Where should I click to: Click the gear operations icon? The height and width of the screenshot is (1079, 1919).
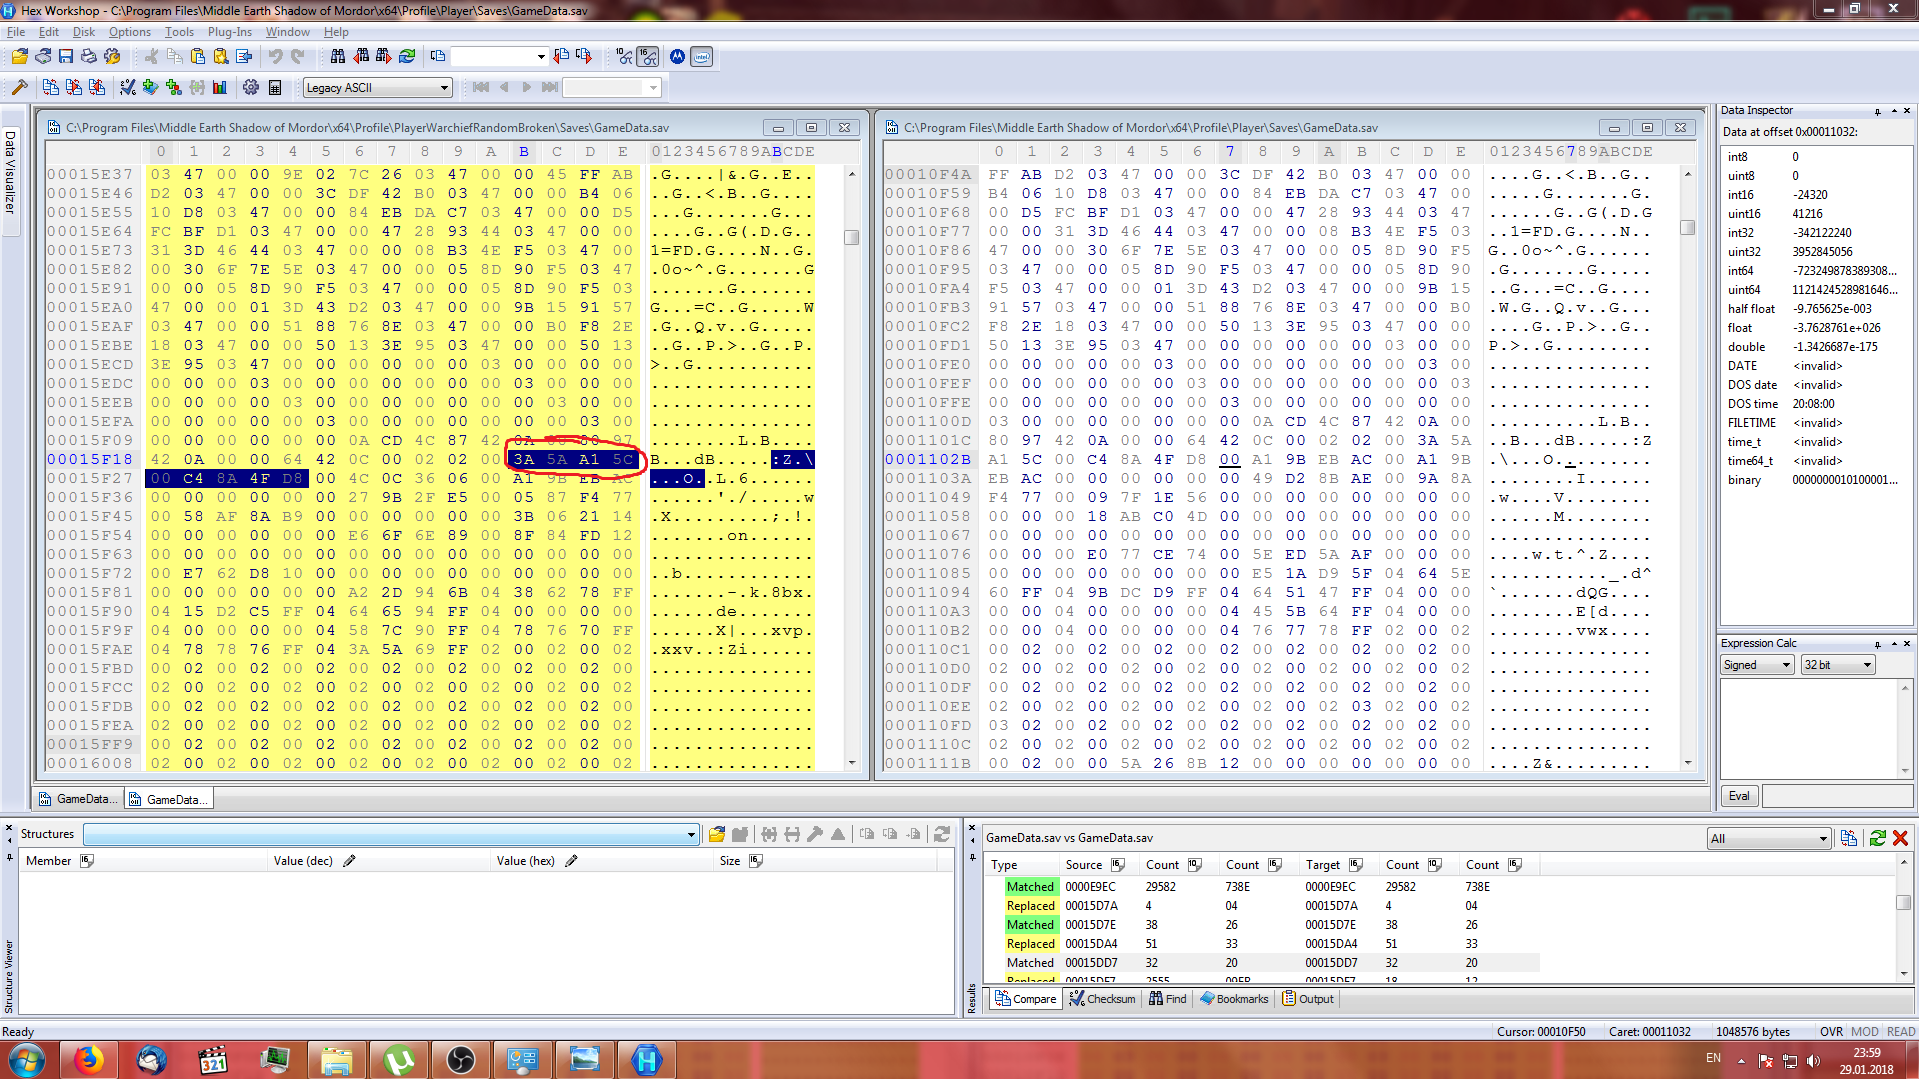coord(251,88)
